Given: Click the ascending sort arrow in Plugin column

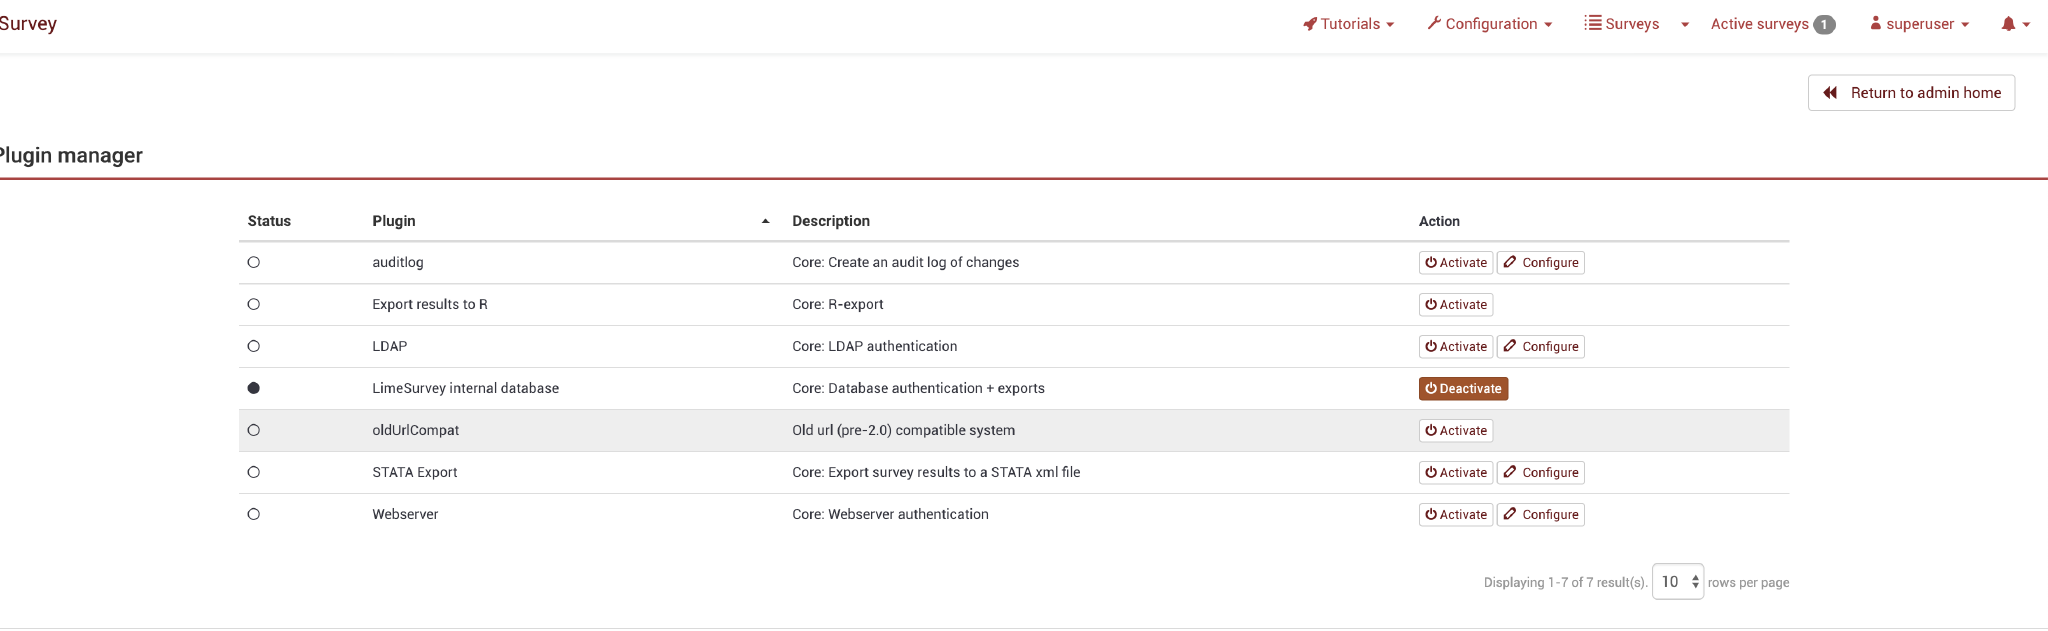Looking at the screenshot, I should [765, 221].
